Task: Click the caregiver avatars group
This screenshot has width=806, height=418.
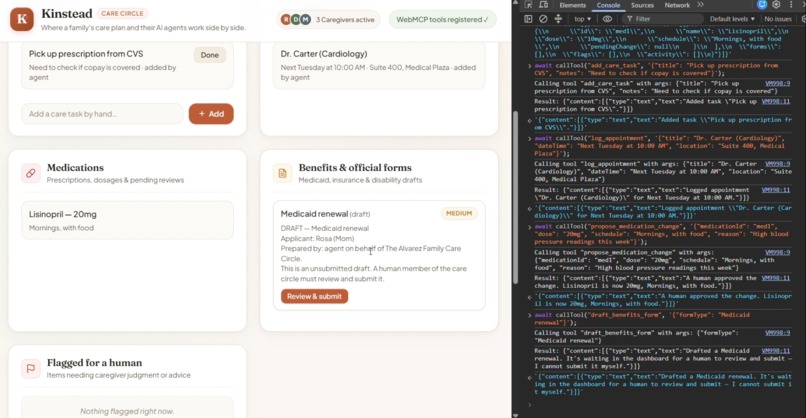Action: [296, 20]
